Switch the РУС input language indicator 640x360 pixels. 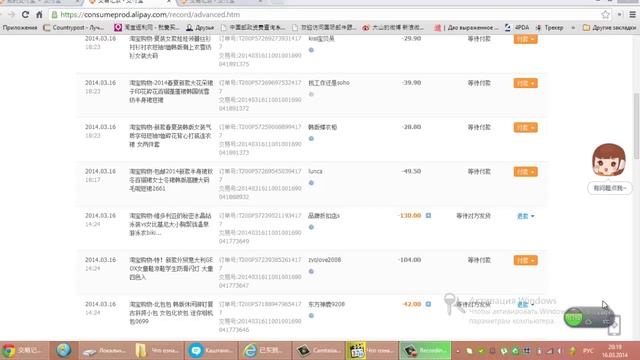[588, 351]
